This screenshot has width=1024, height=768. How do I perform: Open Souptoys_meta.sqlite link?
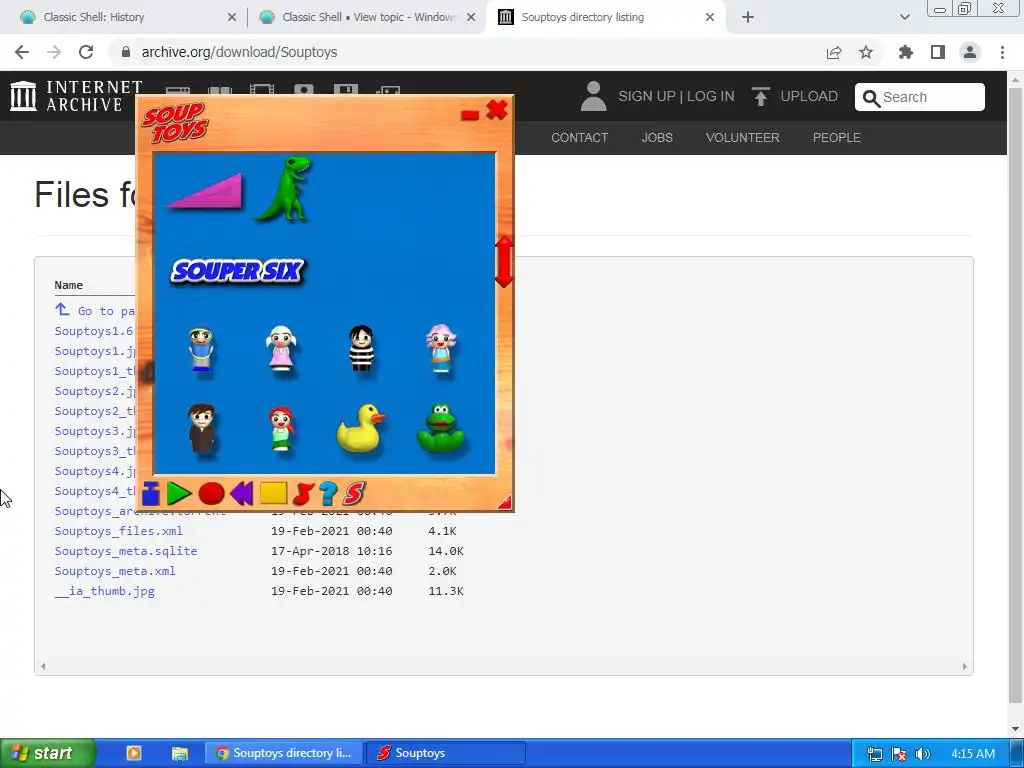pos(125,551)
